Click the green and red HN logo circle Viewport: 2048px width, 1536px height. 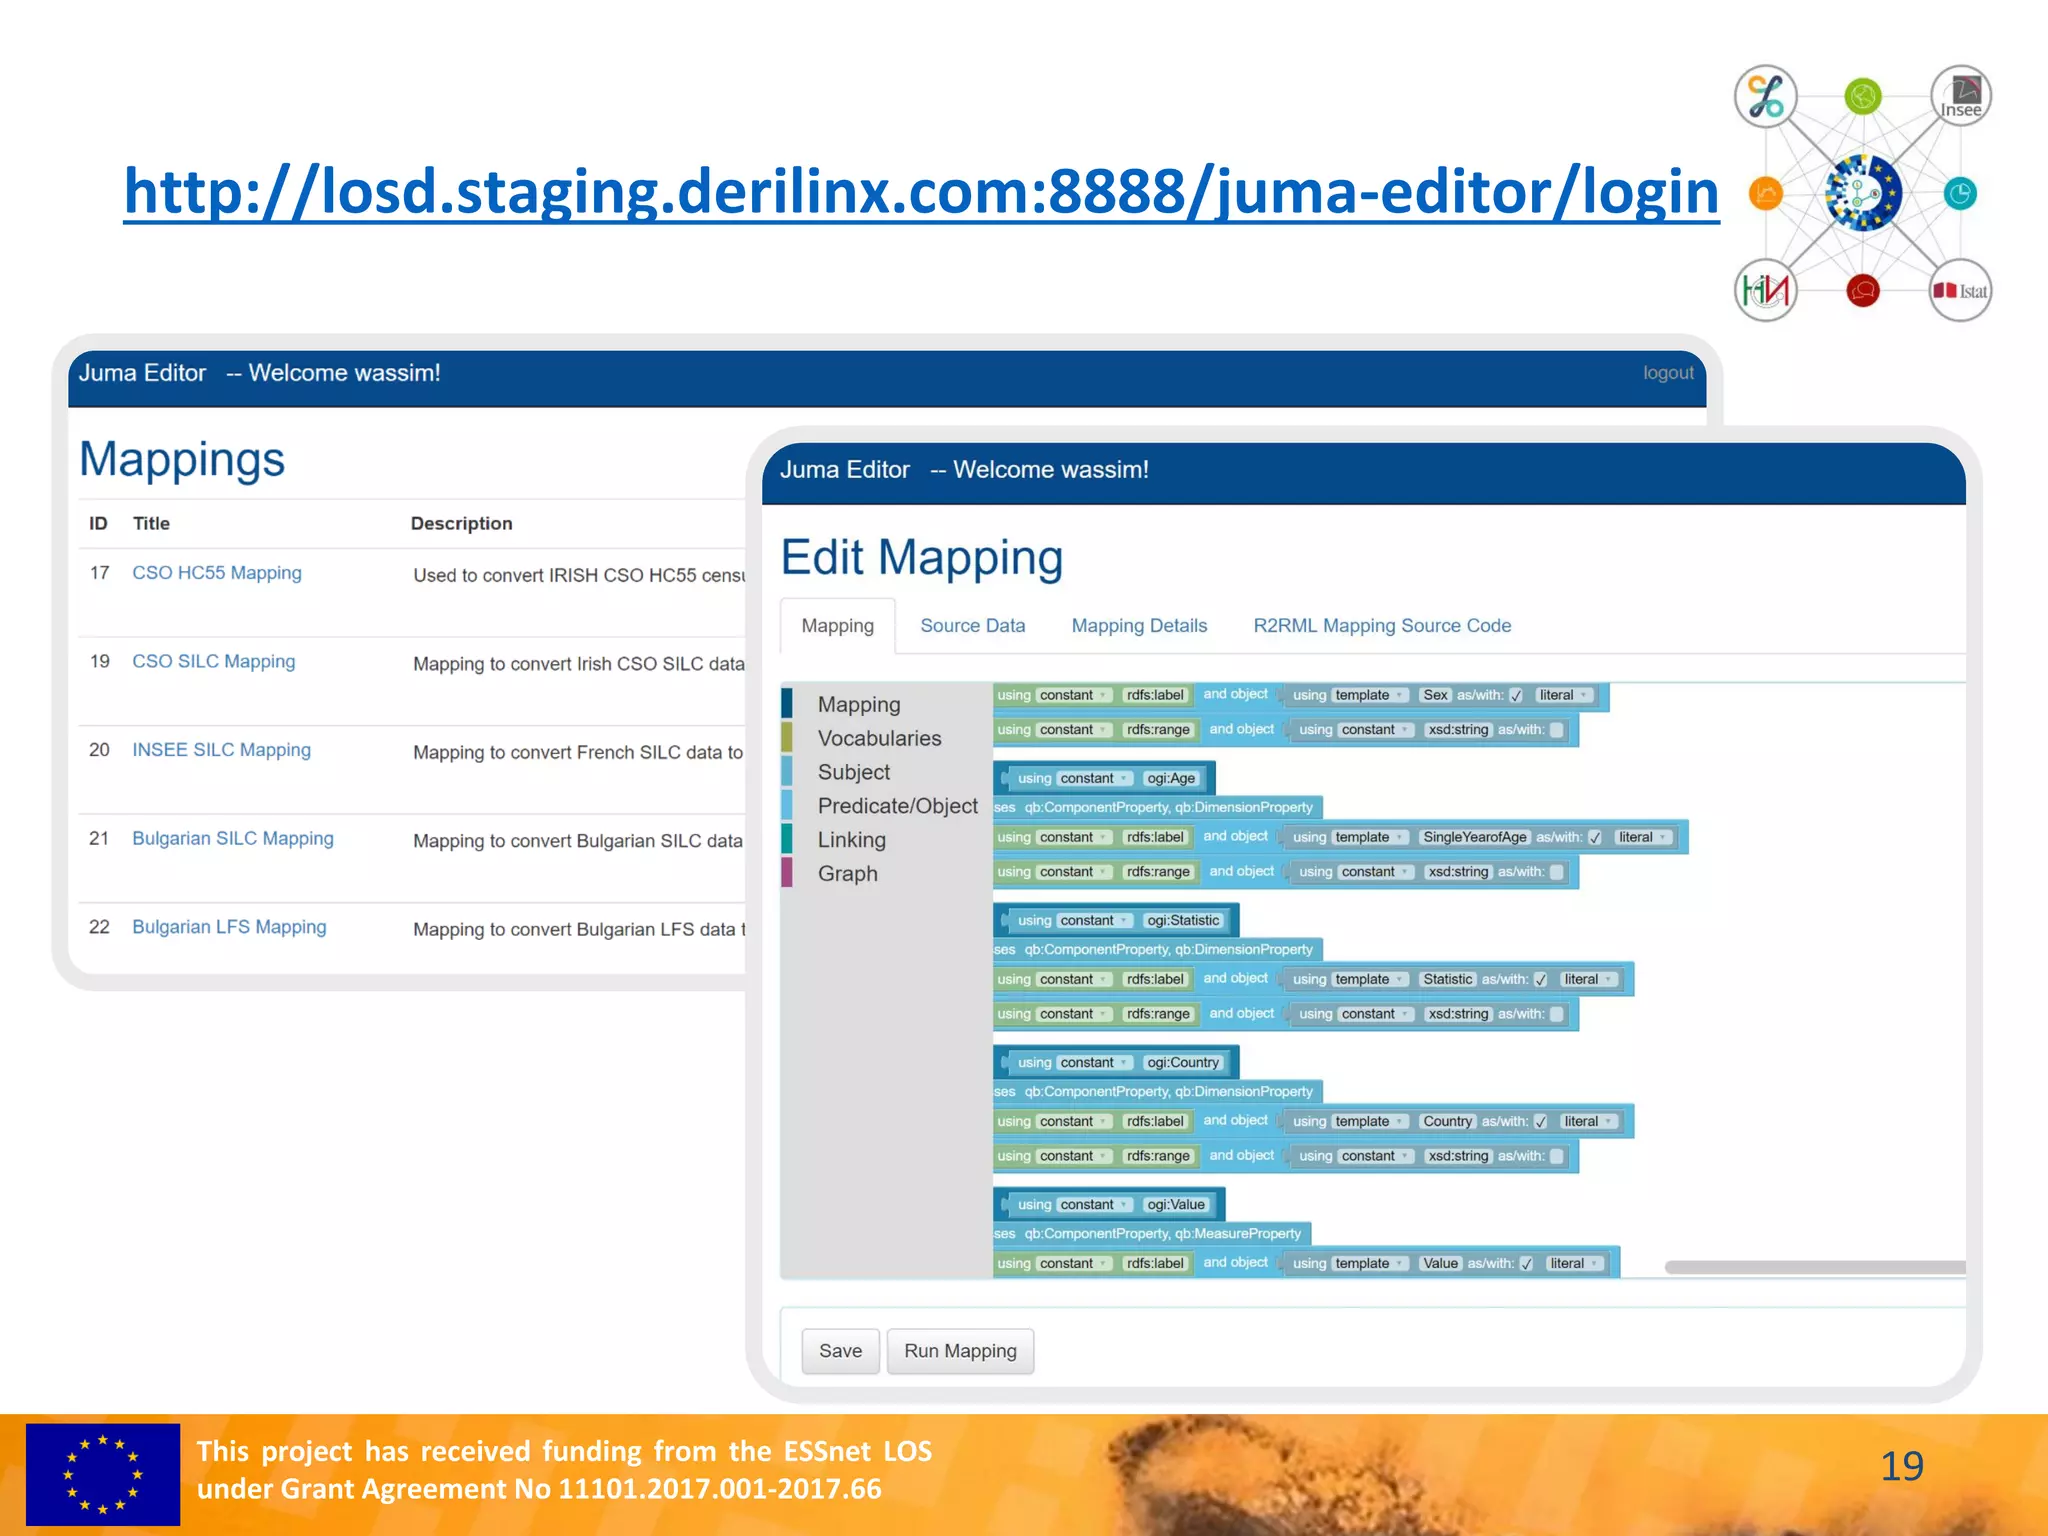click(1766, 290)
